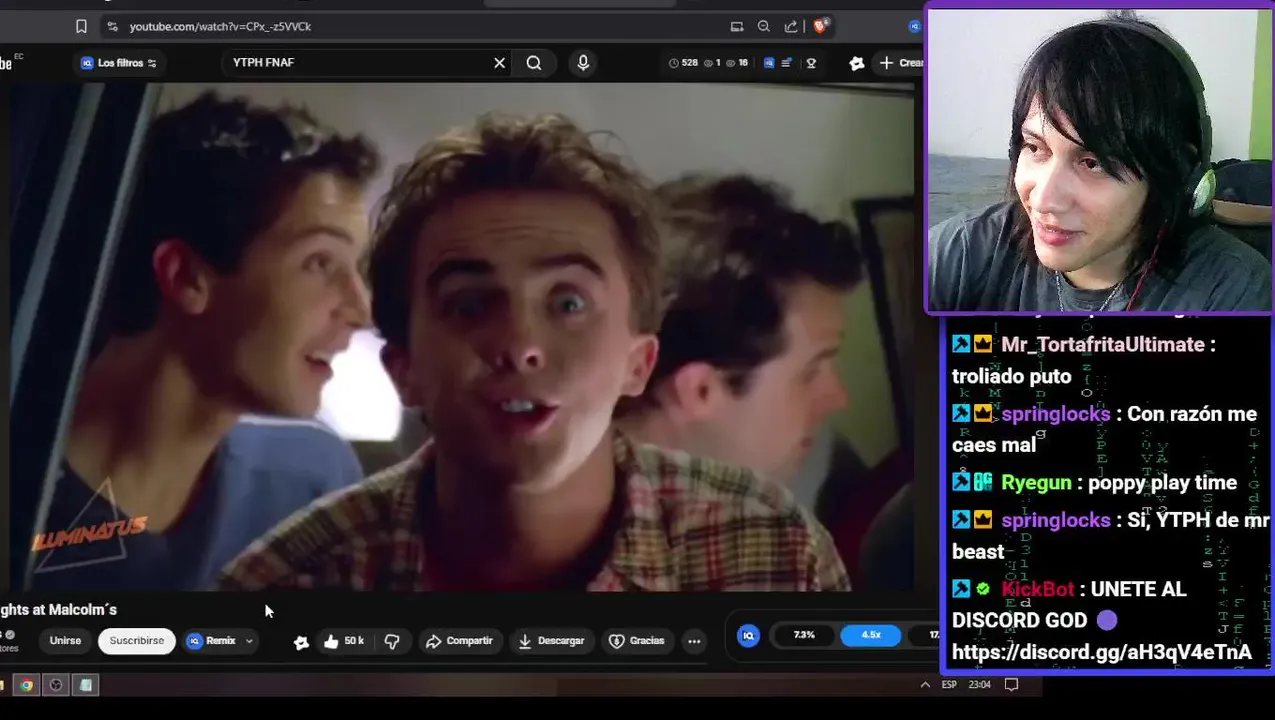Screen dimensions: 1275x720
Task: Open the IQ extension icon in header
Action: click(768, 63)
